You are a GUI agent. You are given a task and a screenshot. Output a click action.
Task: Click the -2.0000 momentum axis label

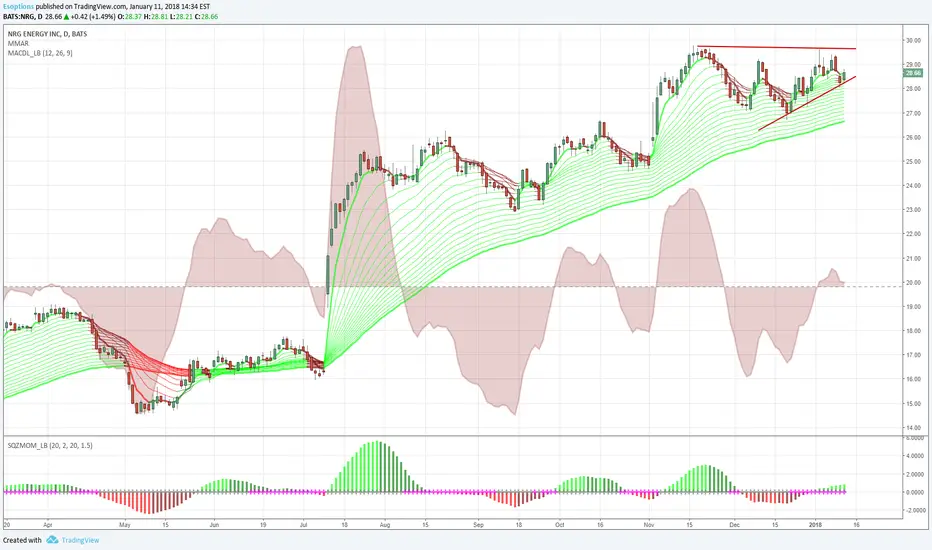[914, 511]
